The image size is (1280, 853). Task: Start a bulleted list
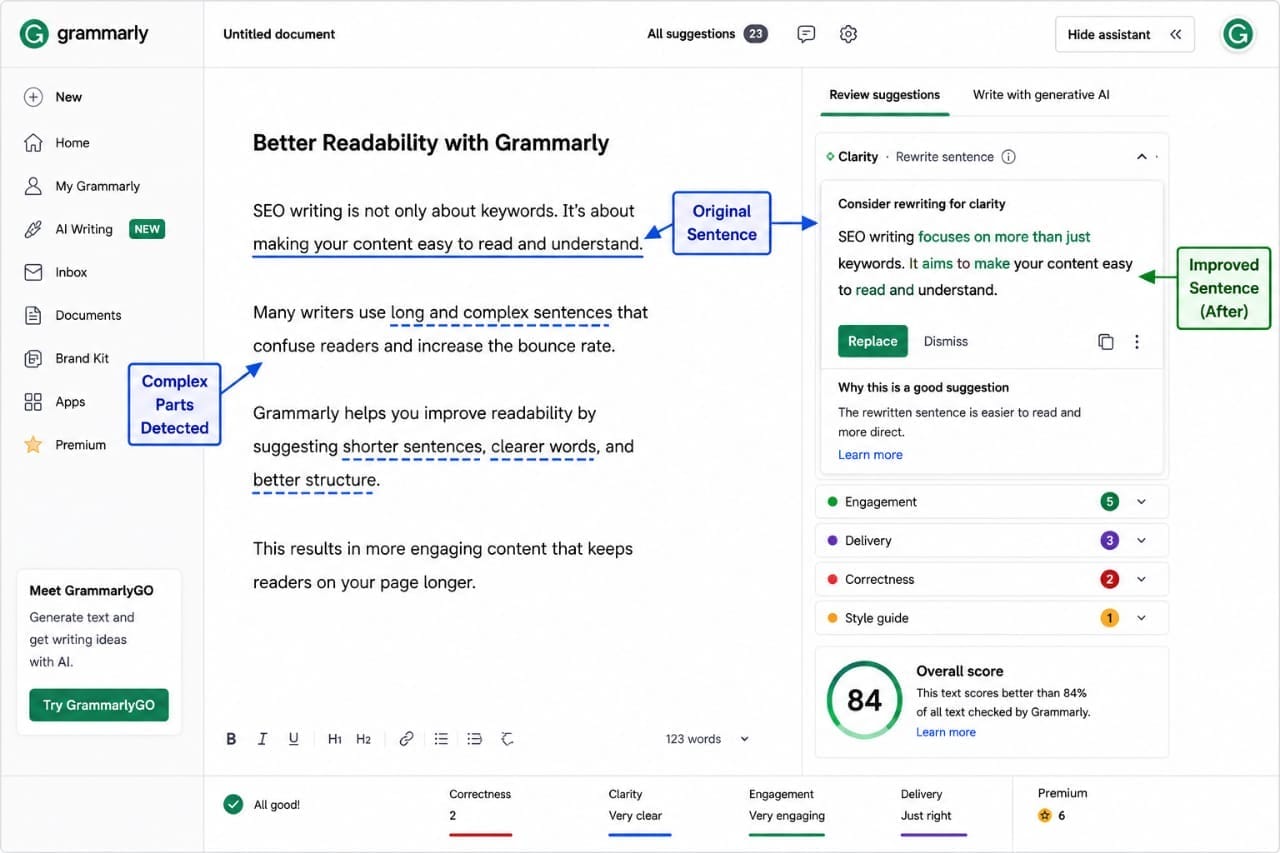click(441, 739)
